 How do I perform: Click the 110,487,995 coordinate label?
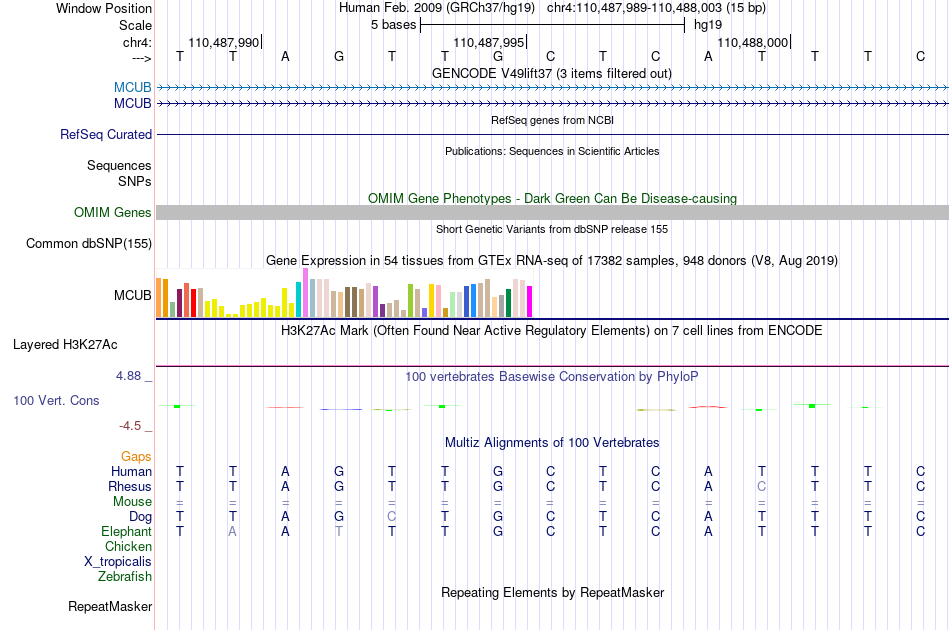point(488,42)
